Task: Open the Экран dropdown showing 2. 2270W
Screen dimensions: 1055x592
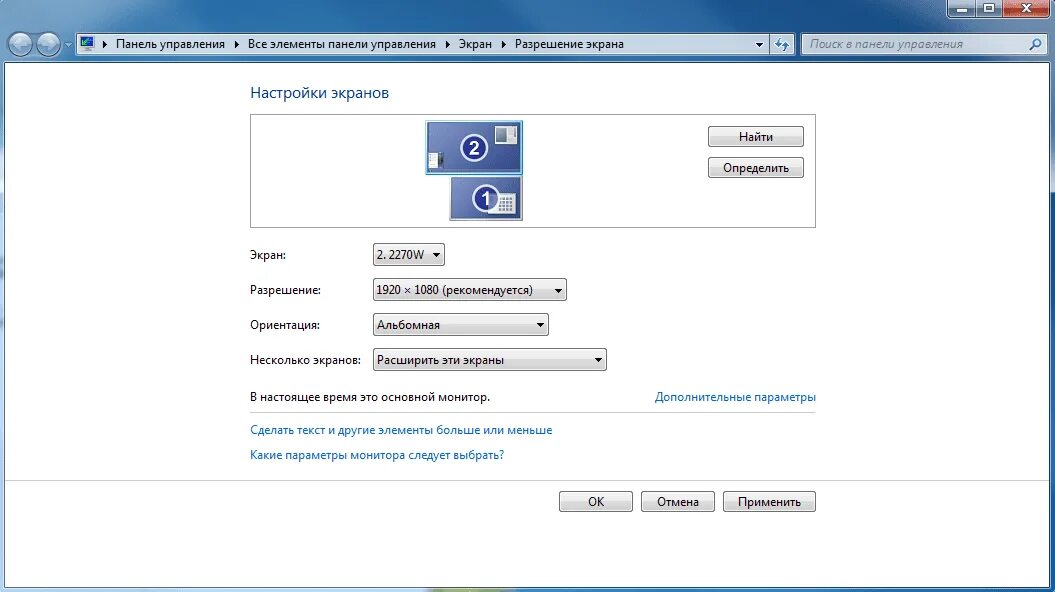Action: [408, 254]
